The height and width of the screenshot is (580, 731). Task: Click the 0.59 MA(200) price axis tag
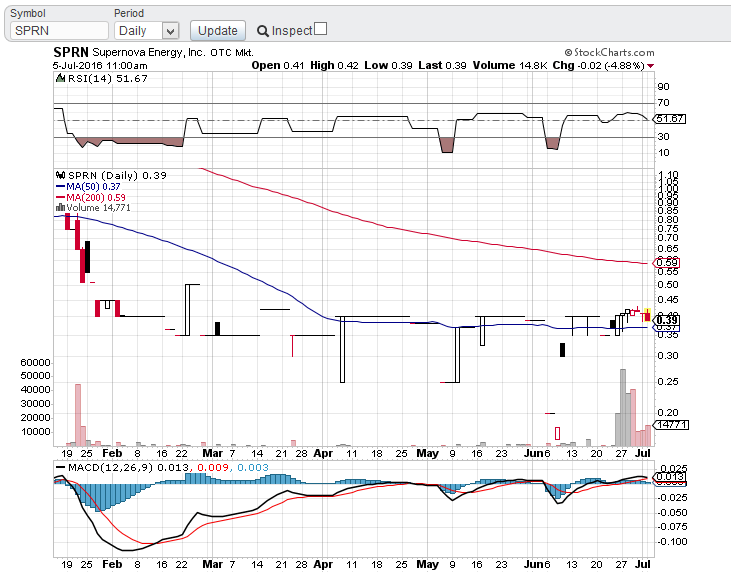pyautogui.click(x=667, y=263)
